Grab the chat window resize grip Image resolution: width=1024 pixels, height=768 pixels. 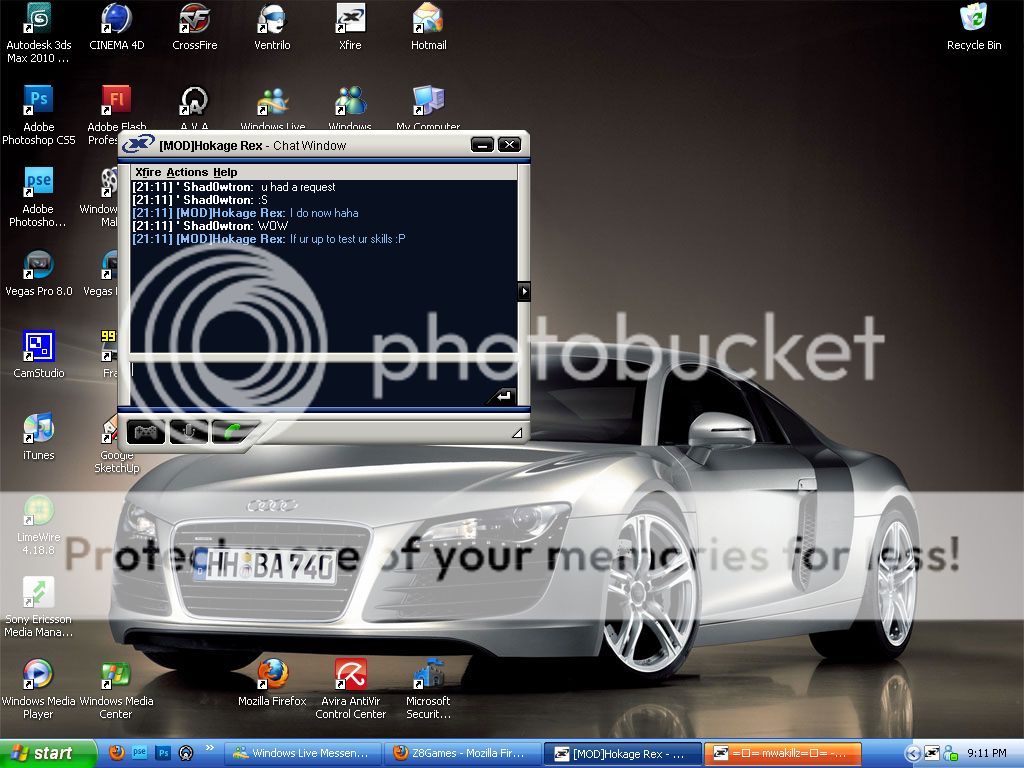pos(516,433)
